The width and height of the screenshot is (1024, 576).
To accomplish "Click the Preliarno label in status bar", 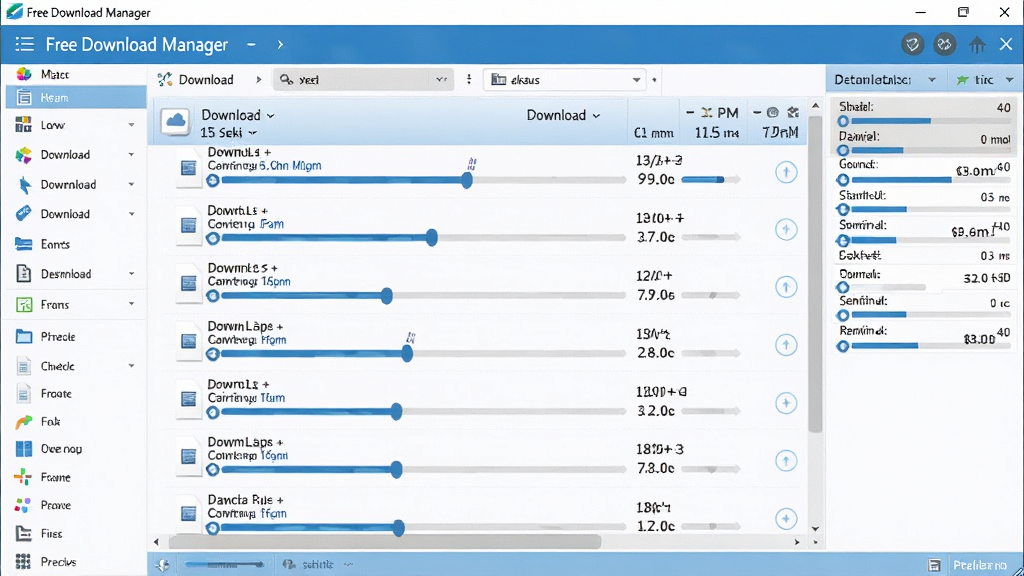I will coord(980,565).
